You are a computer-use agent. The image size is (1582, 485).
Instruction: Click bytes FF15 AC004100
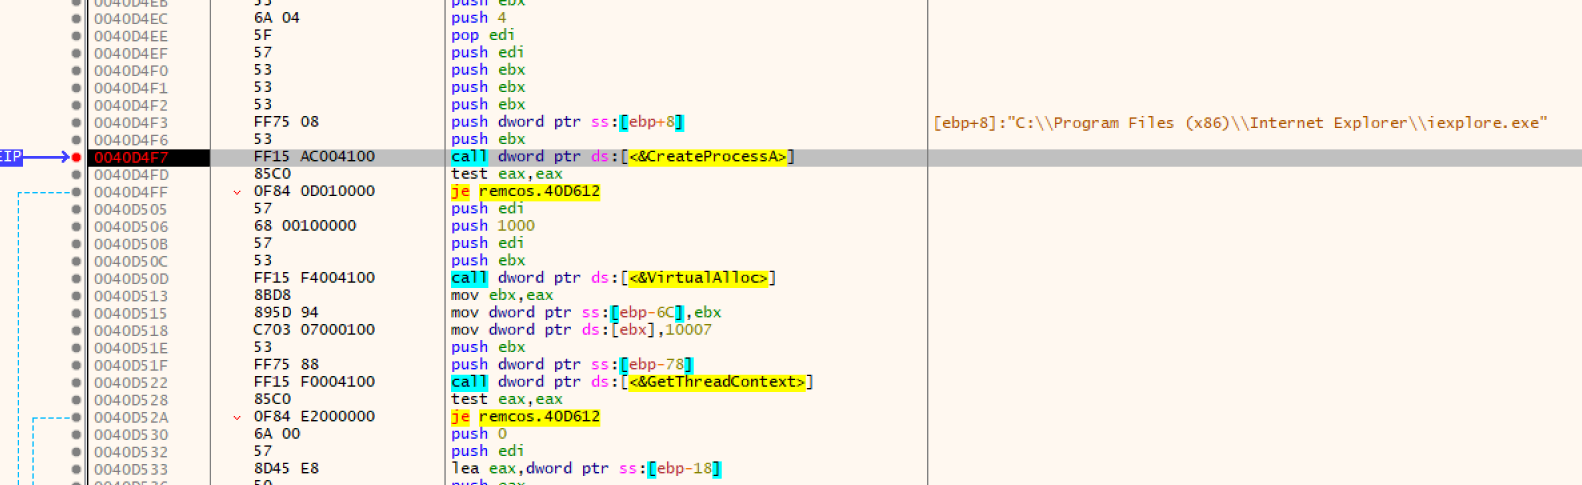pyautogui.click(x=314, y=157)
